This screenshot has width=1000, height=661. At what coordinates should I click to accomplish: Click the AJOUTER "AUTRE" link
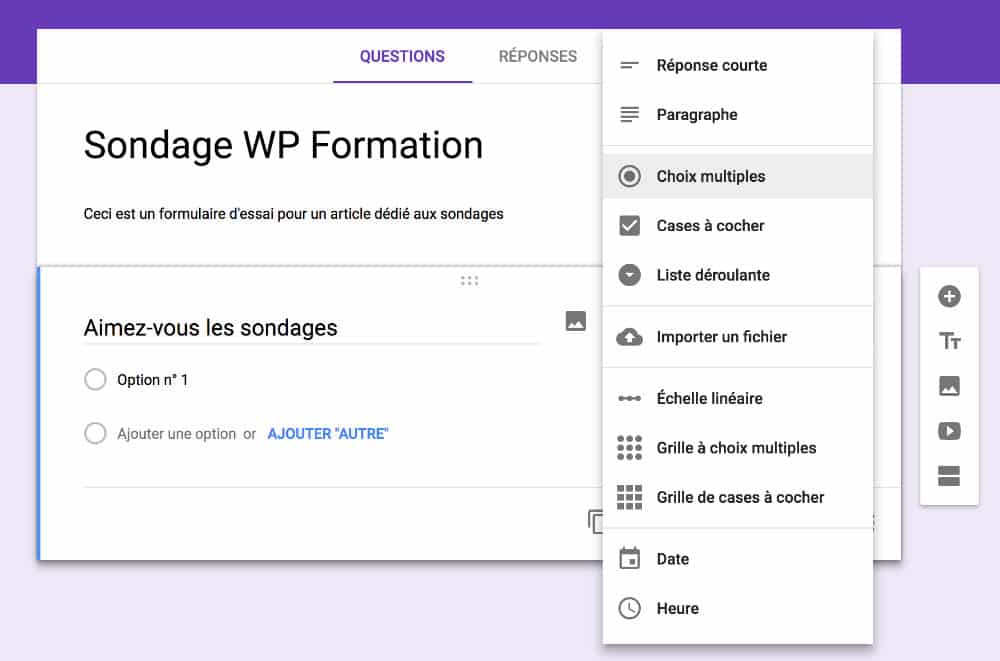[x=328, y=433]
